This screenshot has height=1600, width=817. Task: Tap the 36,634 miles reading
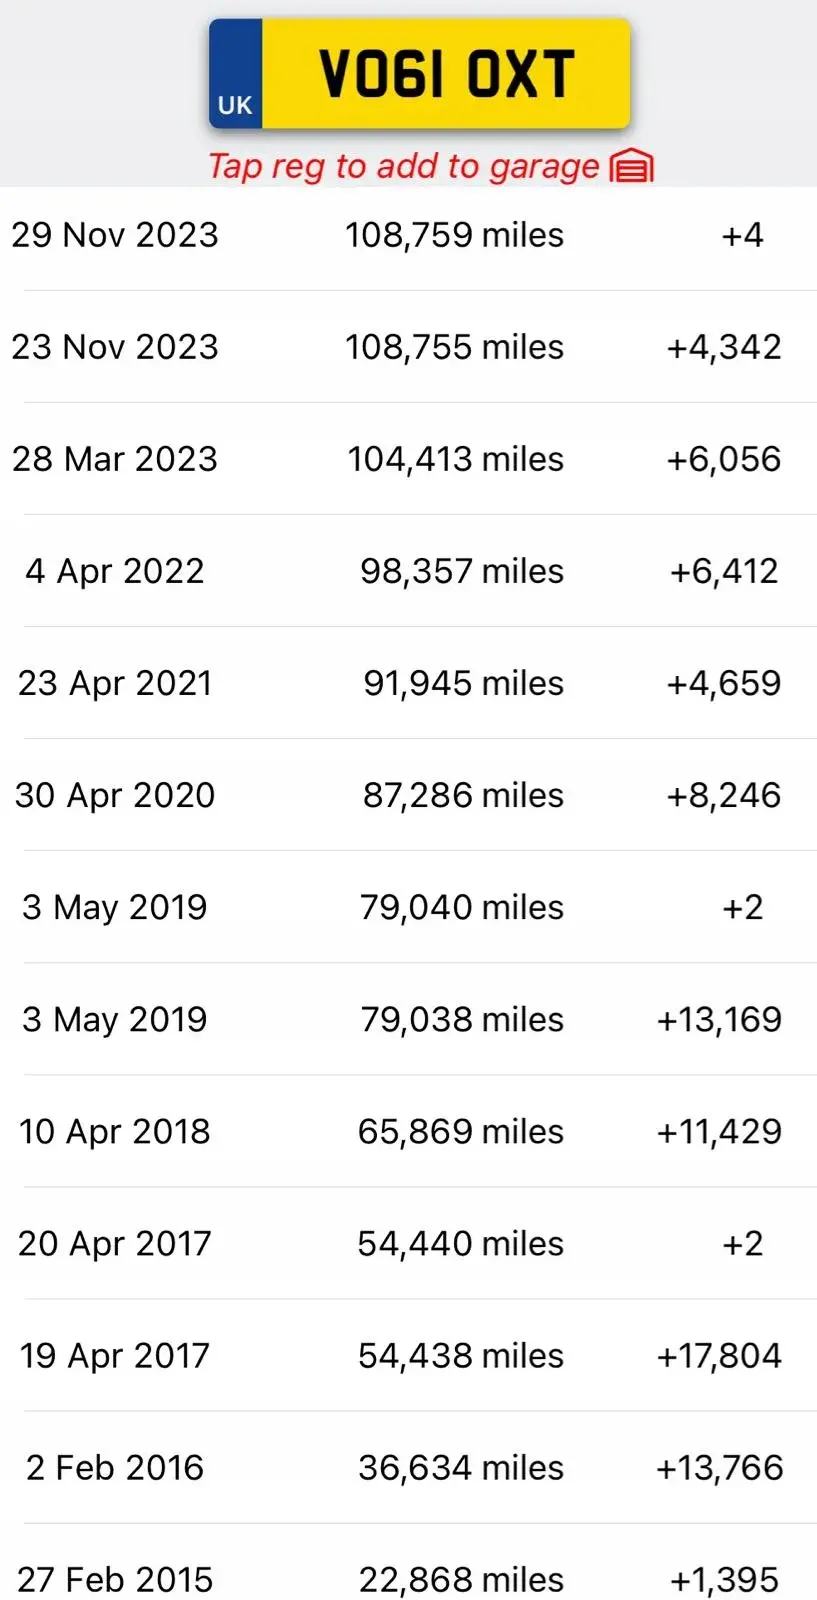pyautogui.click(x=461, y=1467)
